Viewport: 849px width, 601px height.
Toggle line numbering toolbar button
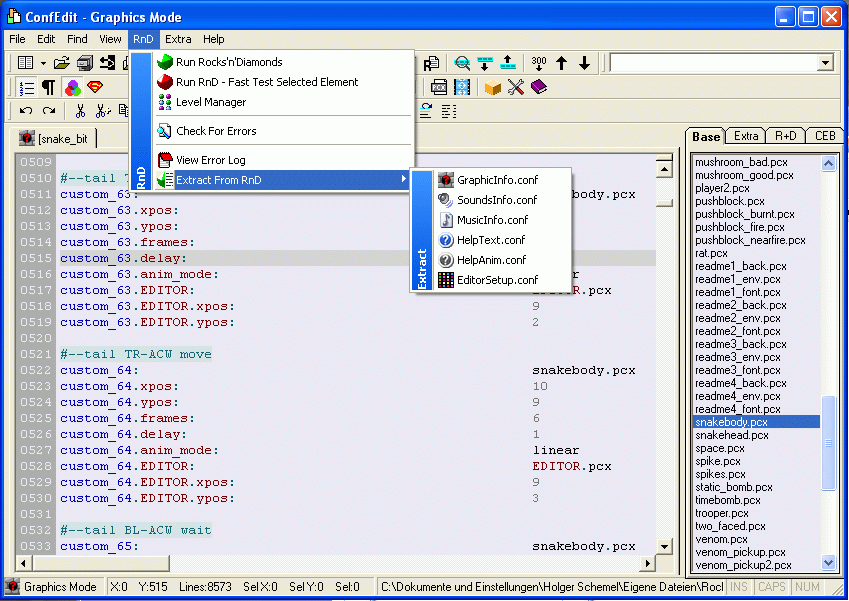click(x=26, y=87)
